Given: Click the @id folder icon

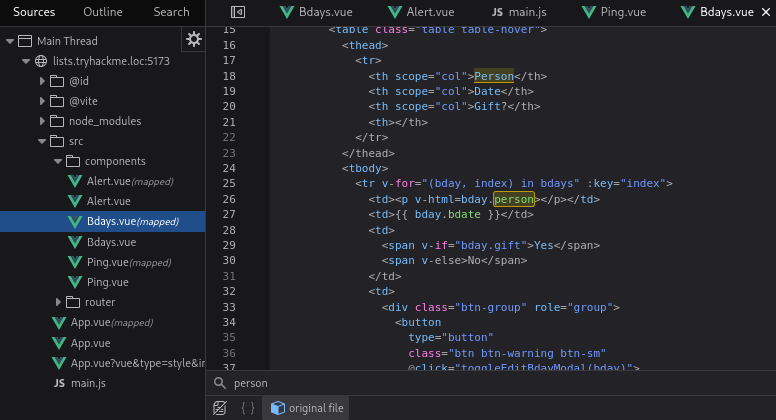Looking at the screenshot, I should click(x=57, y=81).
